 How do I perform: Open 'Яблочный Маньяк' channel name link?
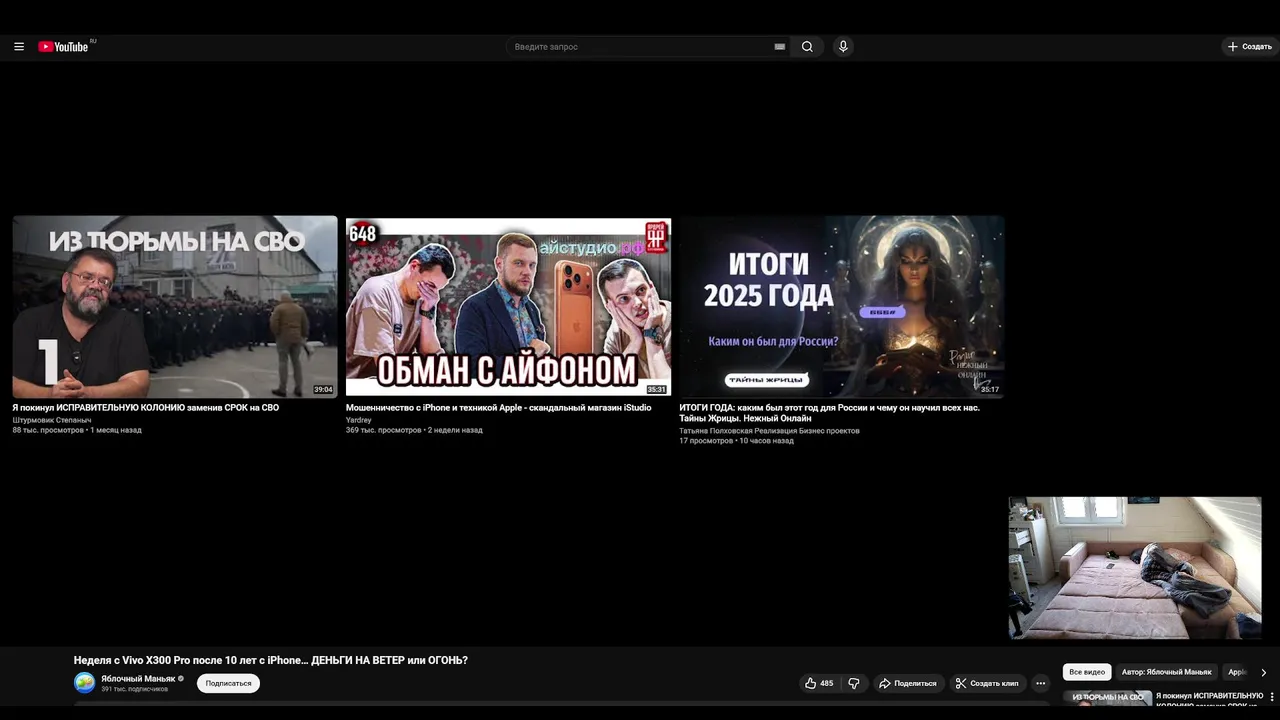[138, 678]
